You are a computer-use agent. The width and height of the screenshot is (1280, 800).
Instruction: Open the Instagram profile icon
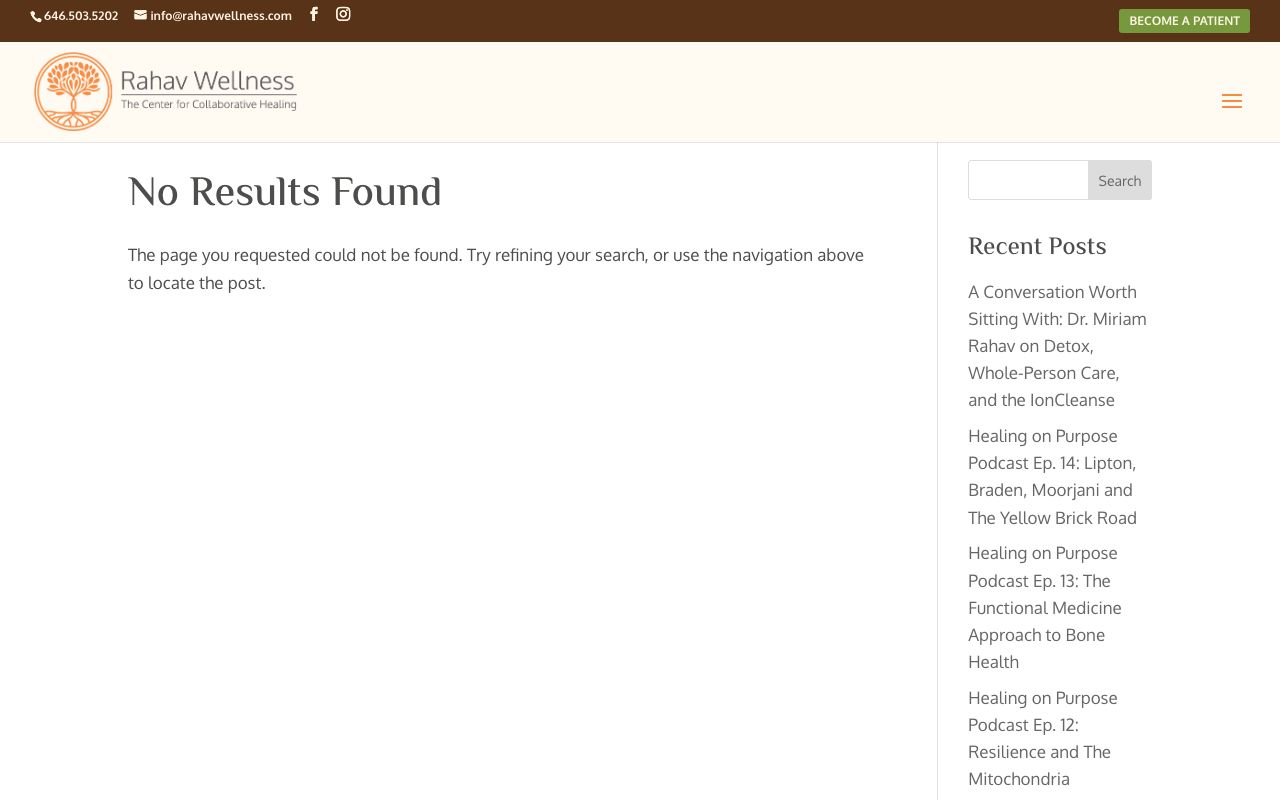click(343, 14)
